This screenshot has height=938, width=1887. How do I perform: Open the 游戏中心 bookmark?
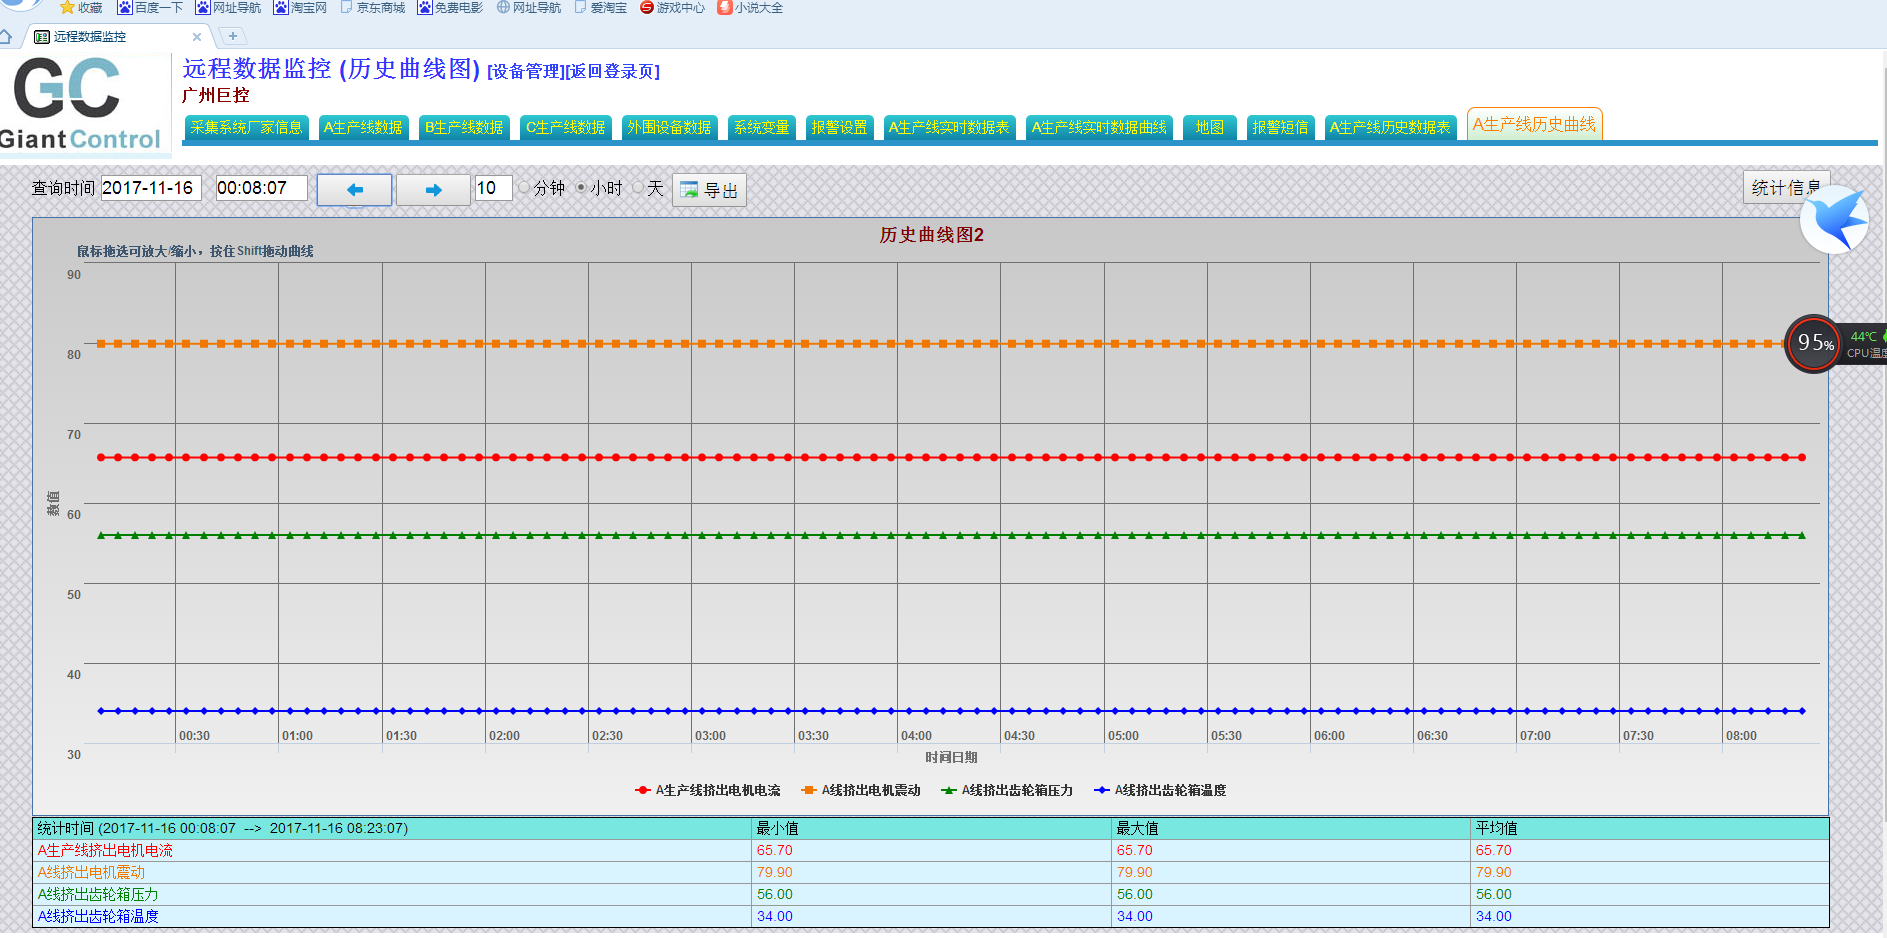(672, 8)
